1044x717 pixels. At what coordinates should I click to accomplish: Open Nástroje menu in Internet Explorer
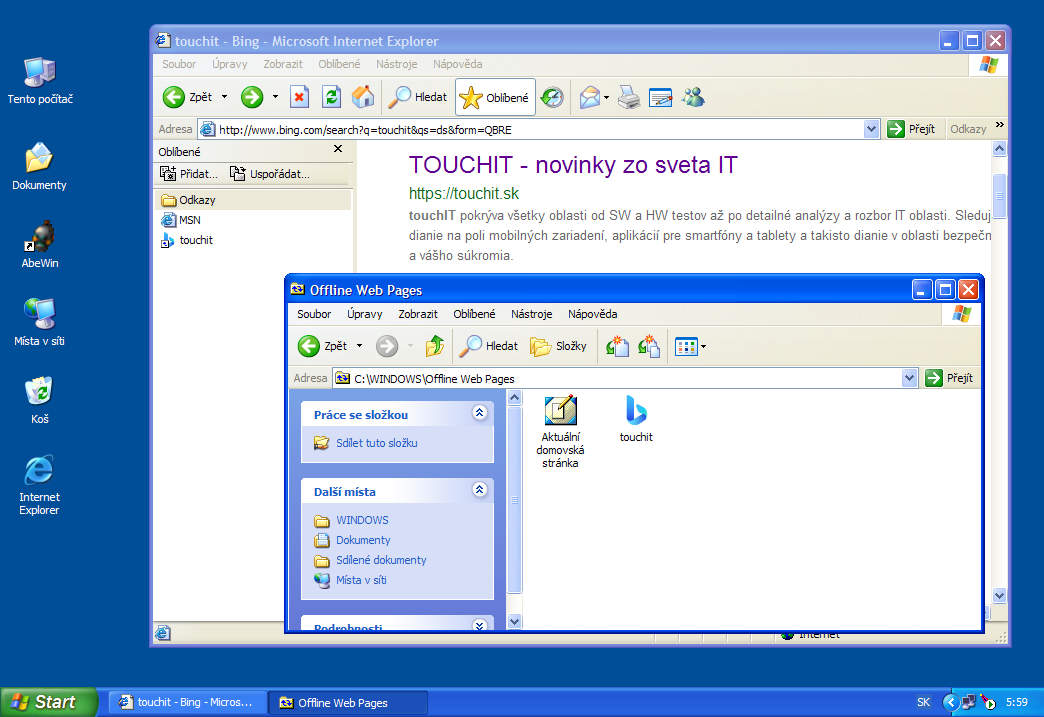pyautogui.click(x=396, y=64)
